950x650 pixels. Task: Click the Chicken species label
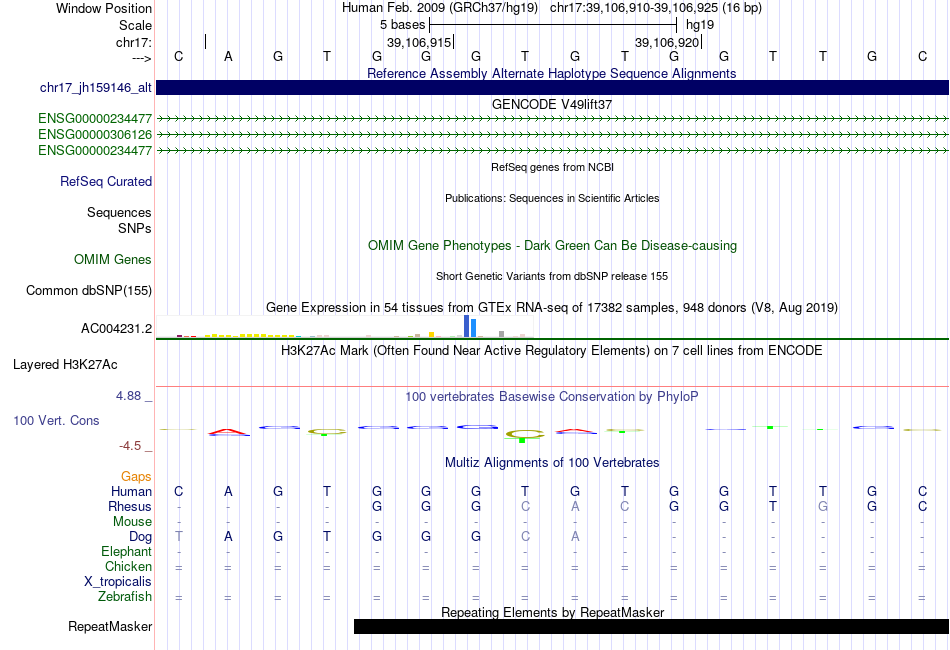[x=128, y=566]
